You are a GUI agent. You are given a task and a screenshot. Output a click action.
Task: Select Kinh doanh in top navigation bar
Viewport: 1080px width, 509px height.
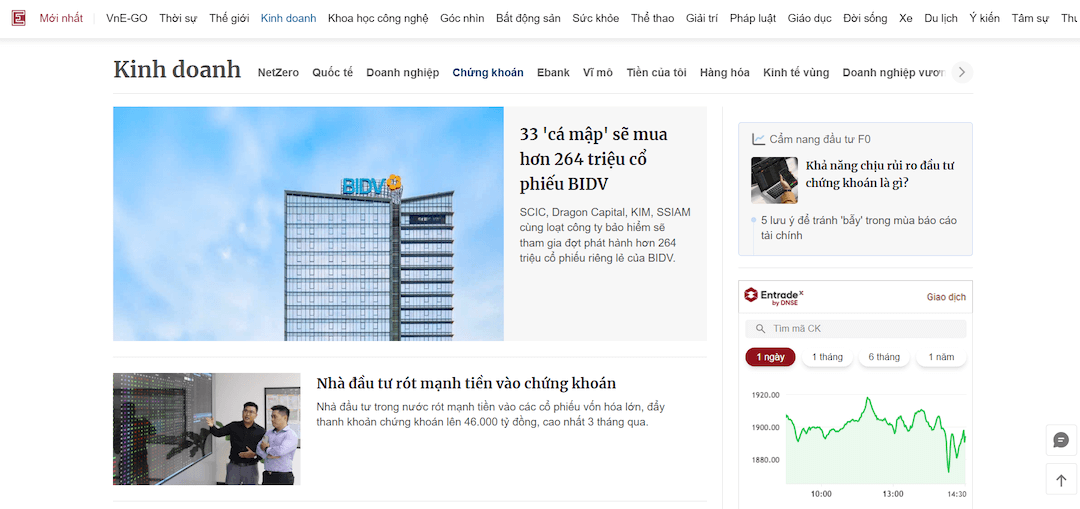(x=289, y=19)
